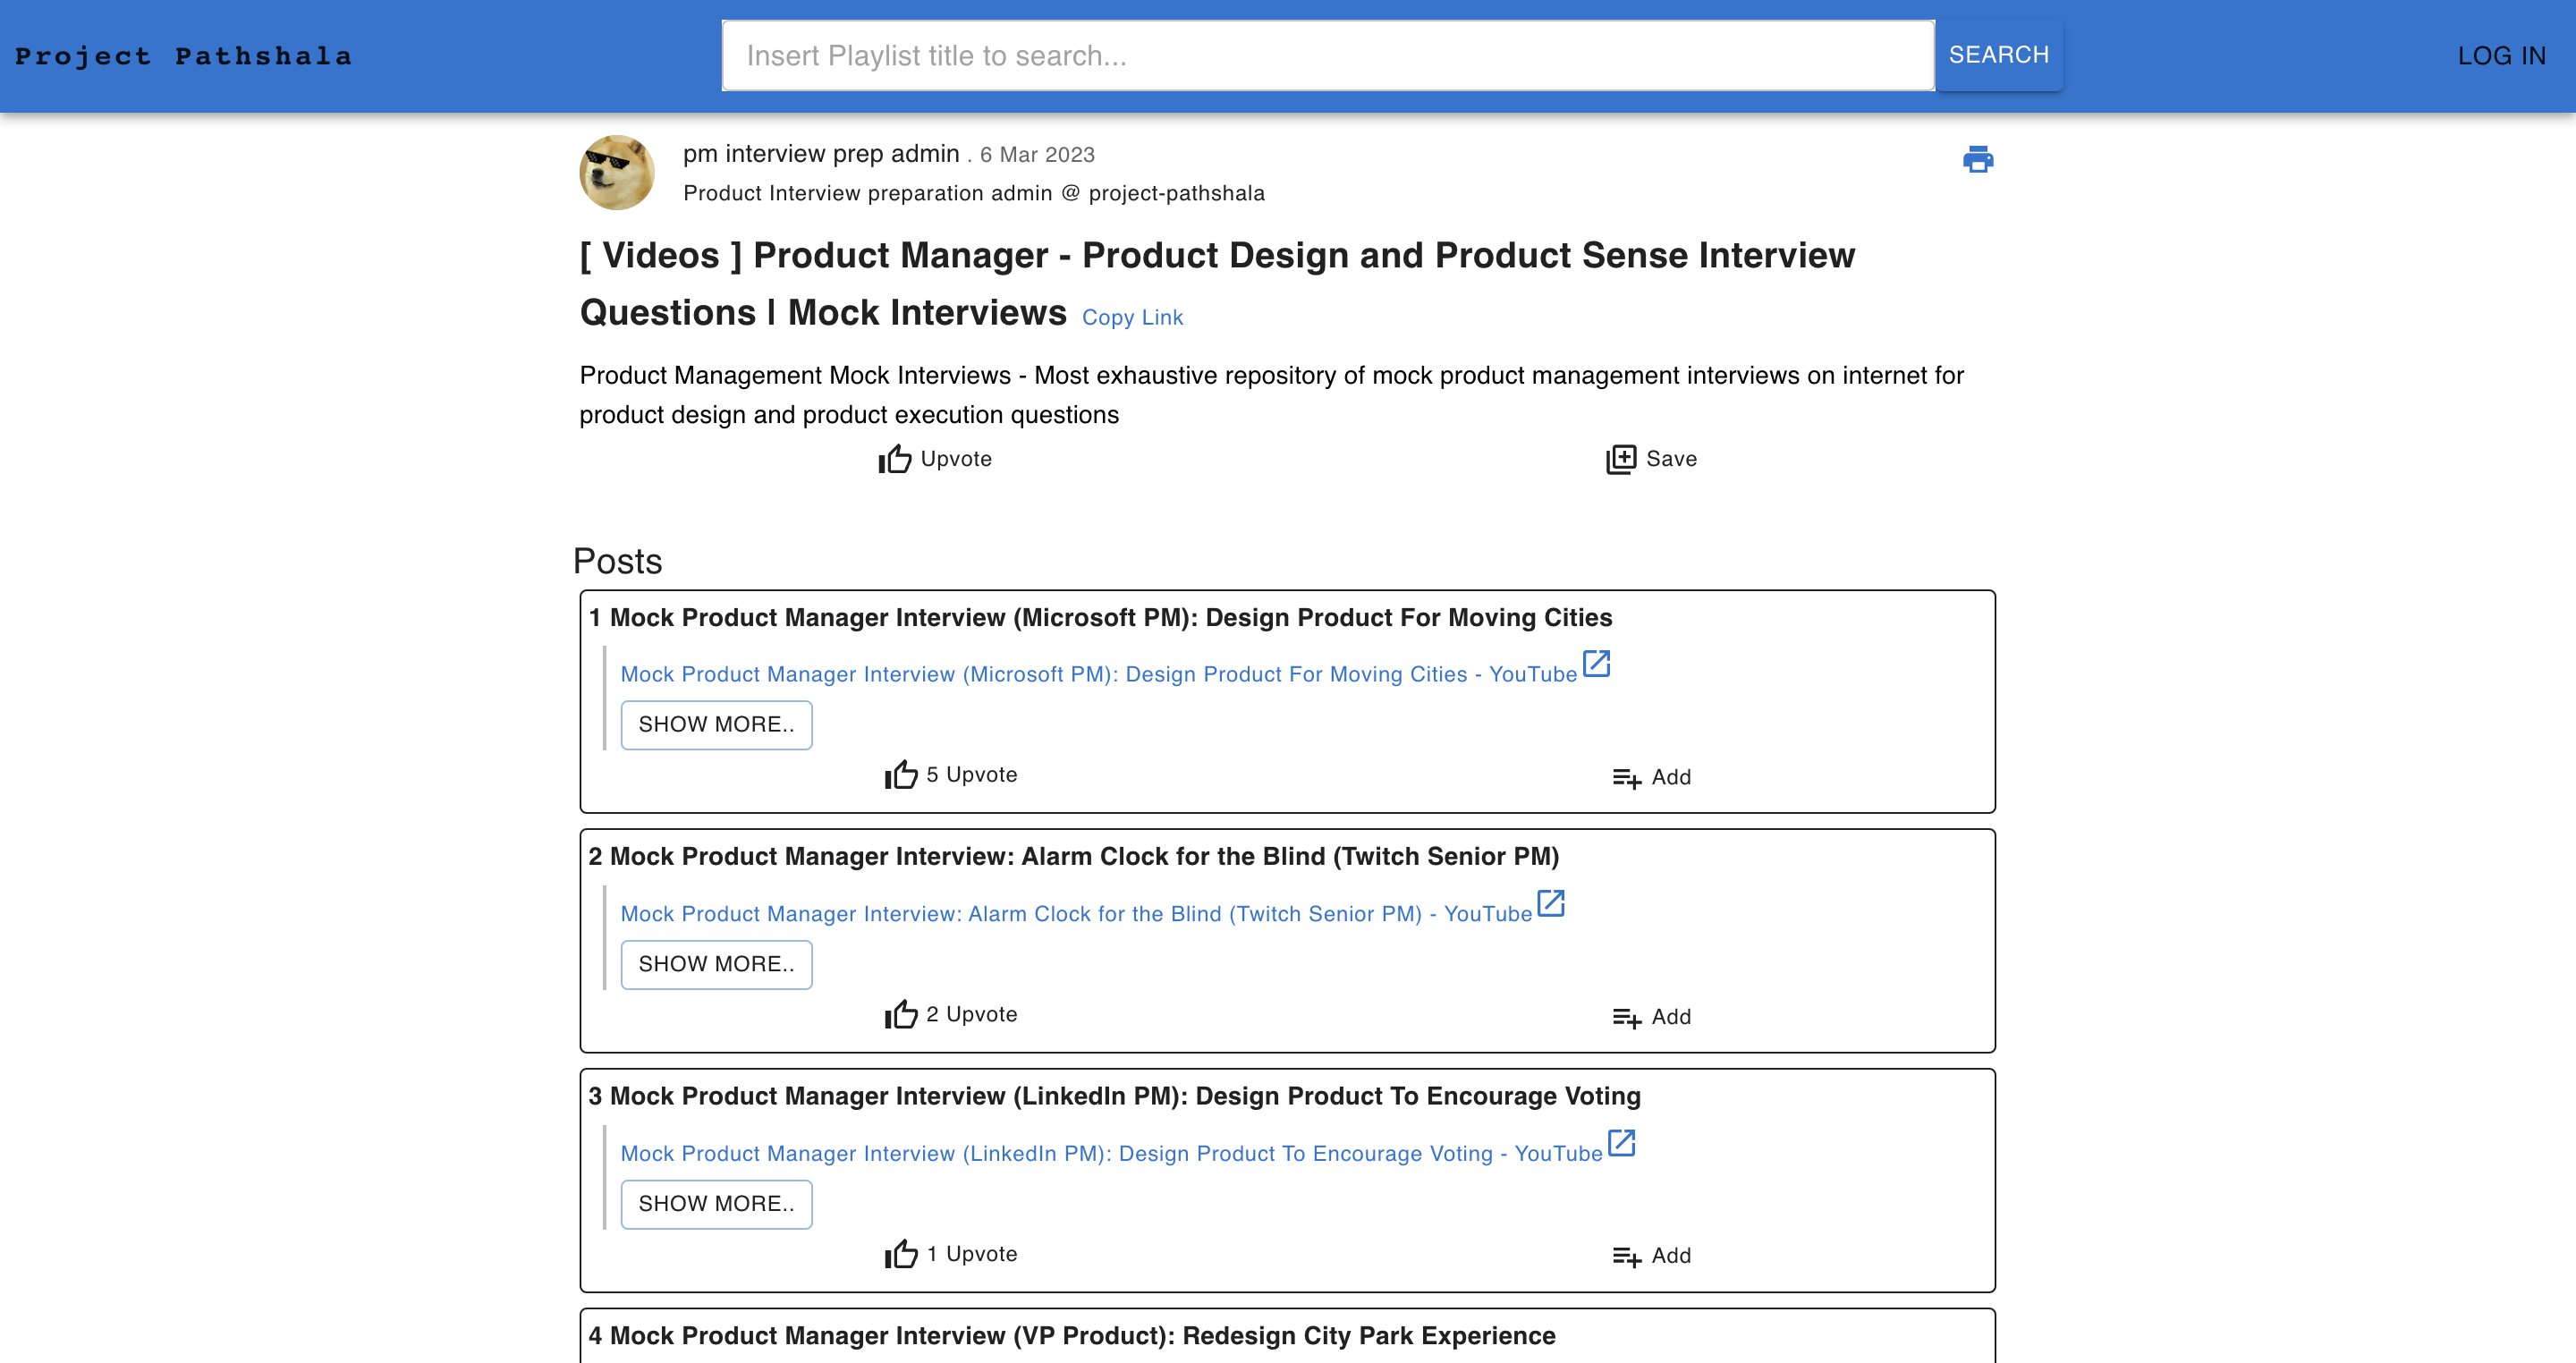Screen dimensions: 2576x1363
Task: Expand SHOW MORE on Encourage Voting post
Action: (x=716, y=1204)
